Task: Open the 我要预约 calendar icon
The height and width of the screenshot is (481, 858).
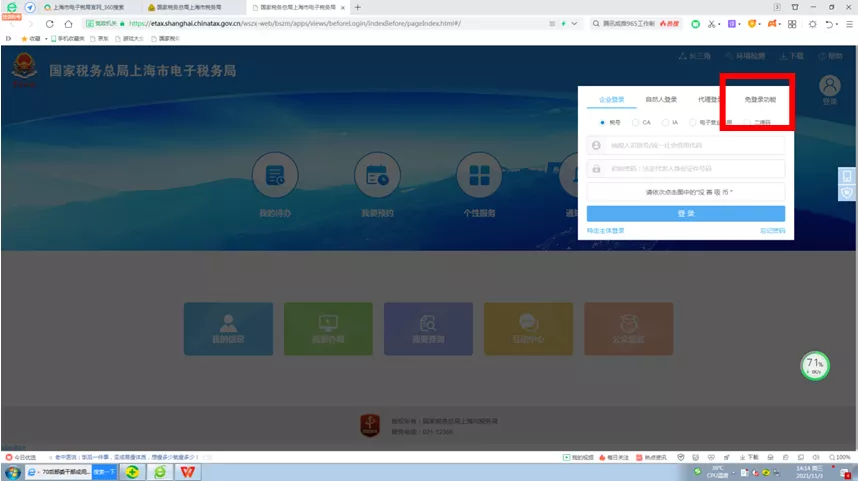Action: [377, 176]
